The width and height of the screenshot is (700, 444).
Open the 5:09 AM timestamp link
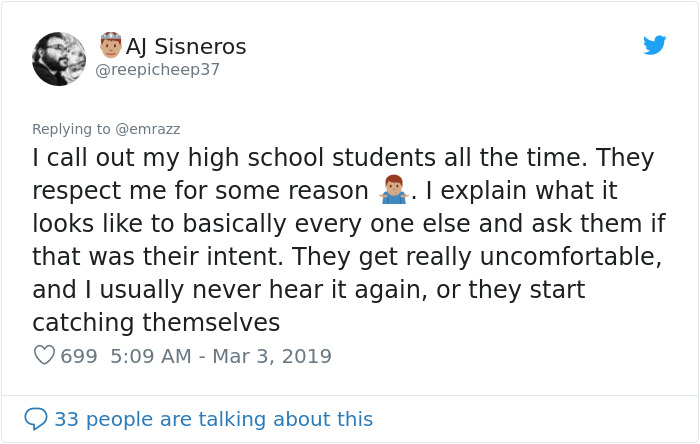(150, 356)
